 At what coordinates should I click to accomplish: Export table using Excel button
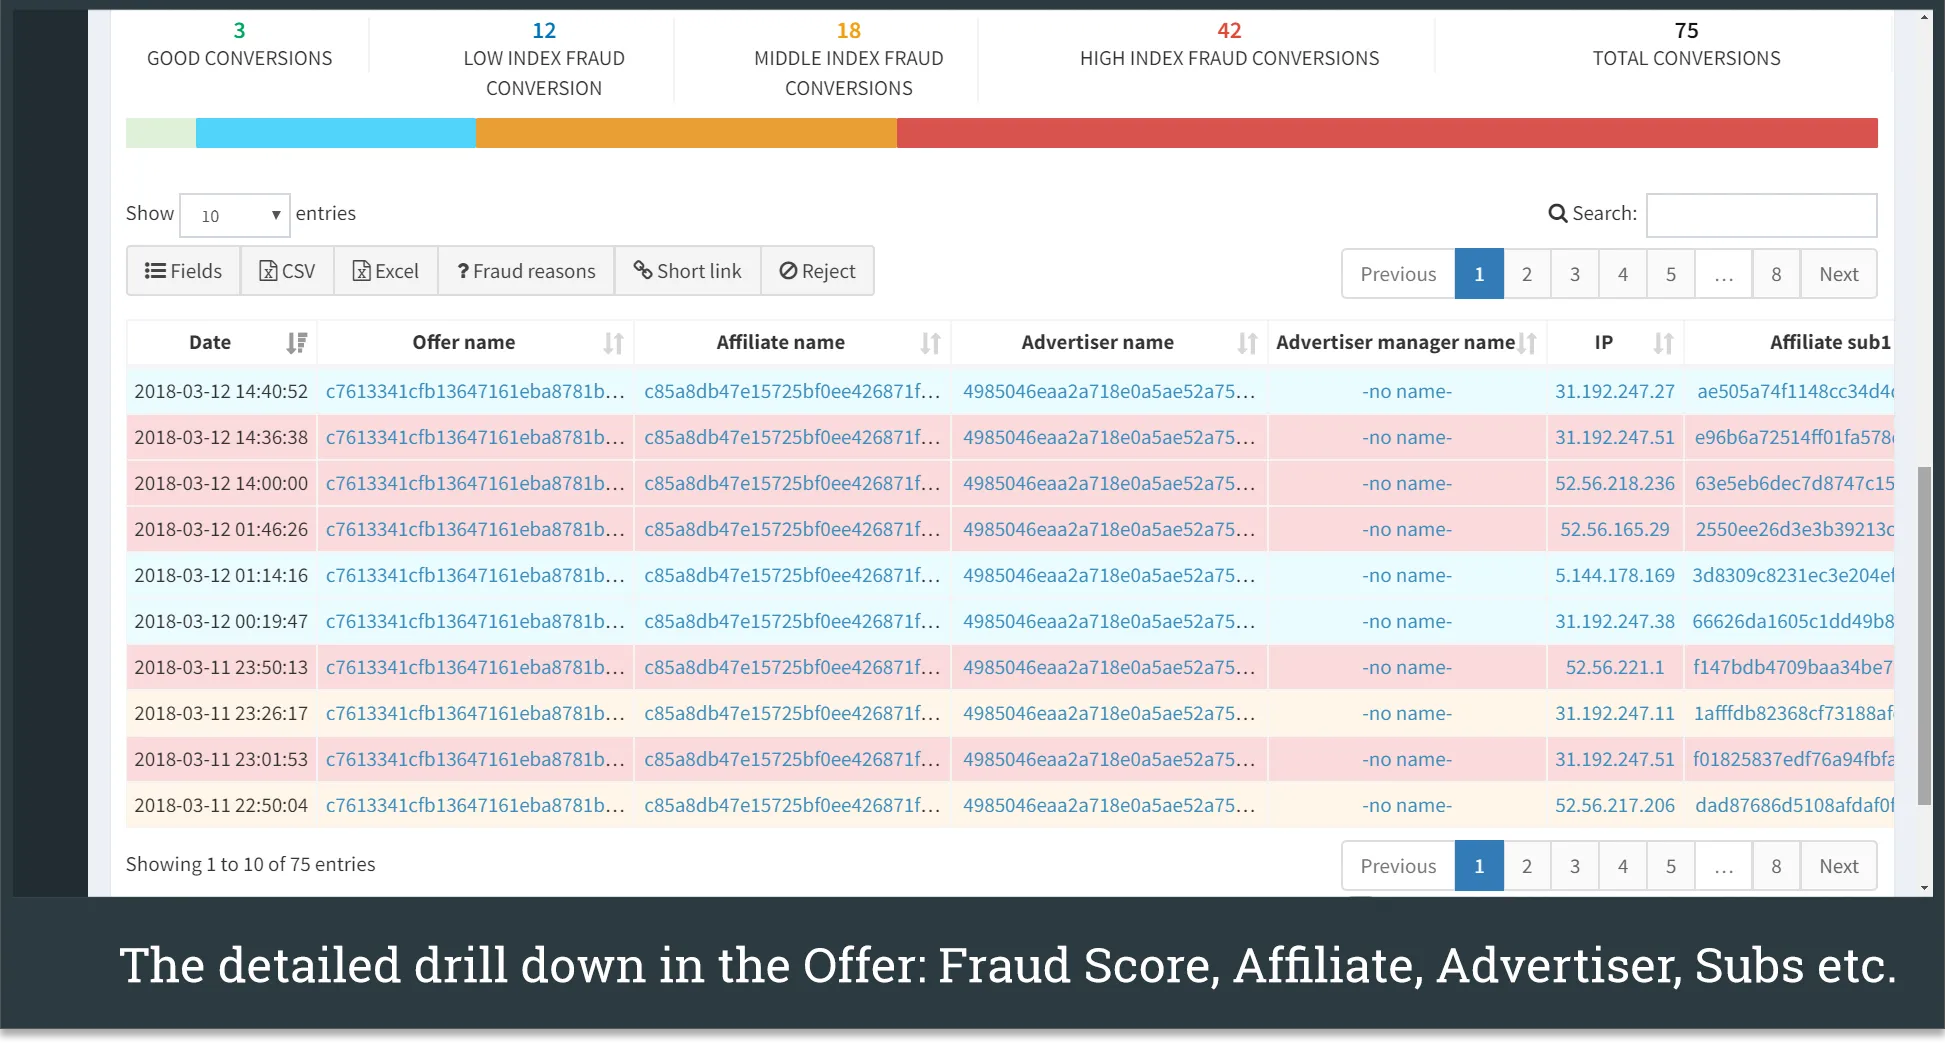385,271
